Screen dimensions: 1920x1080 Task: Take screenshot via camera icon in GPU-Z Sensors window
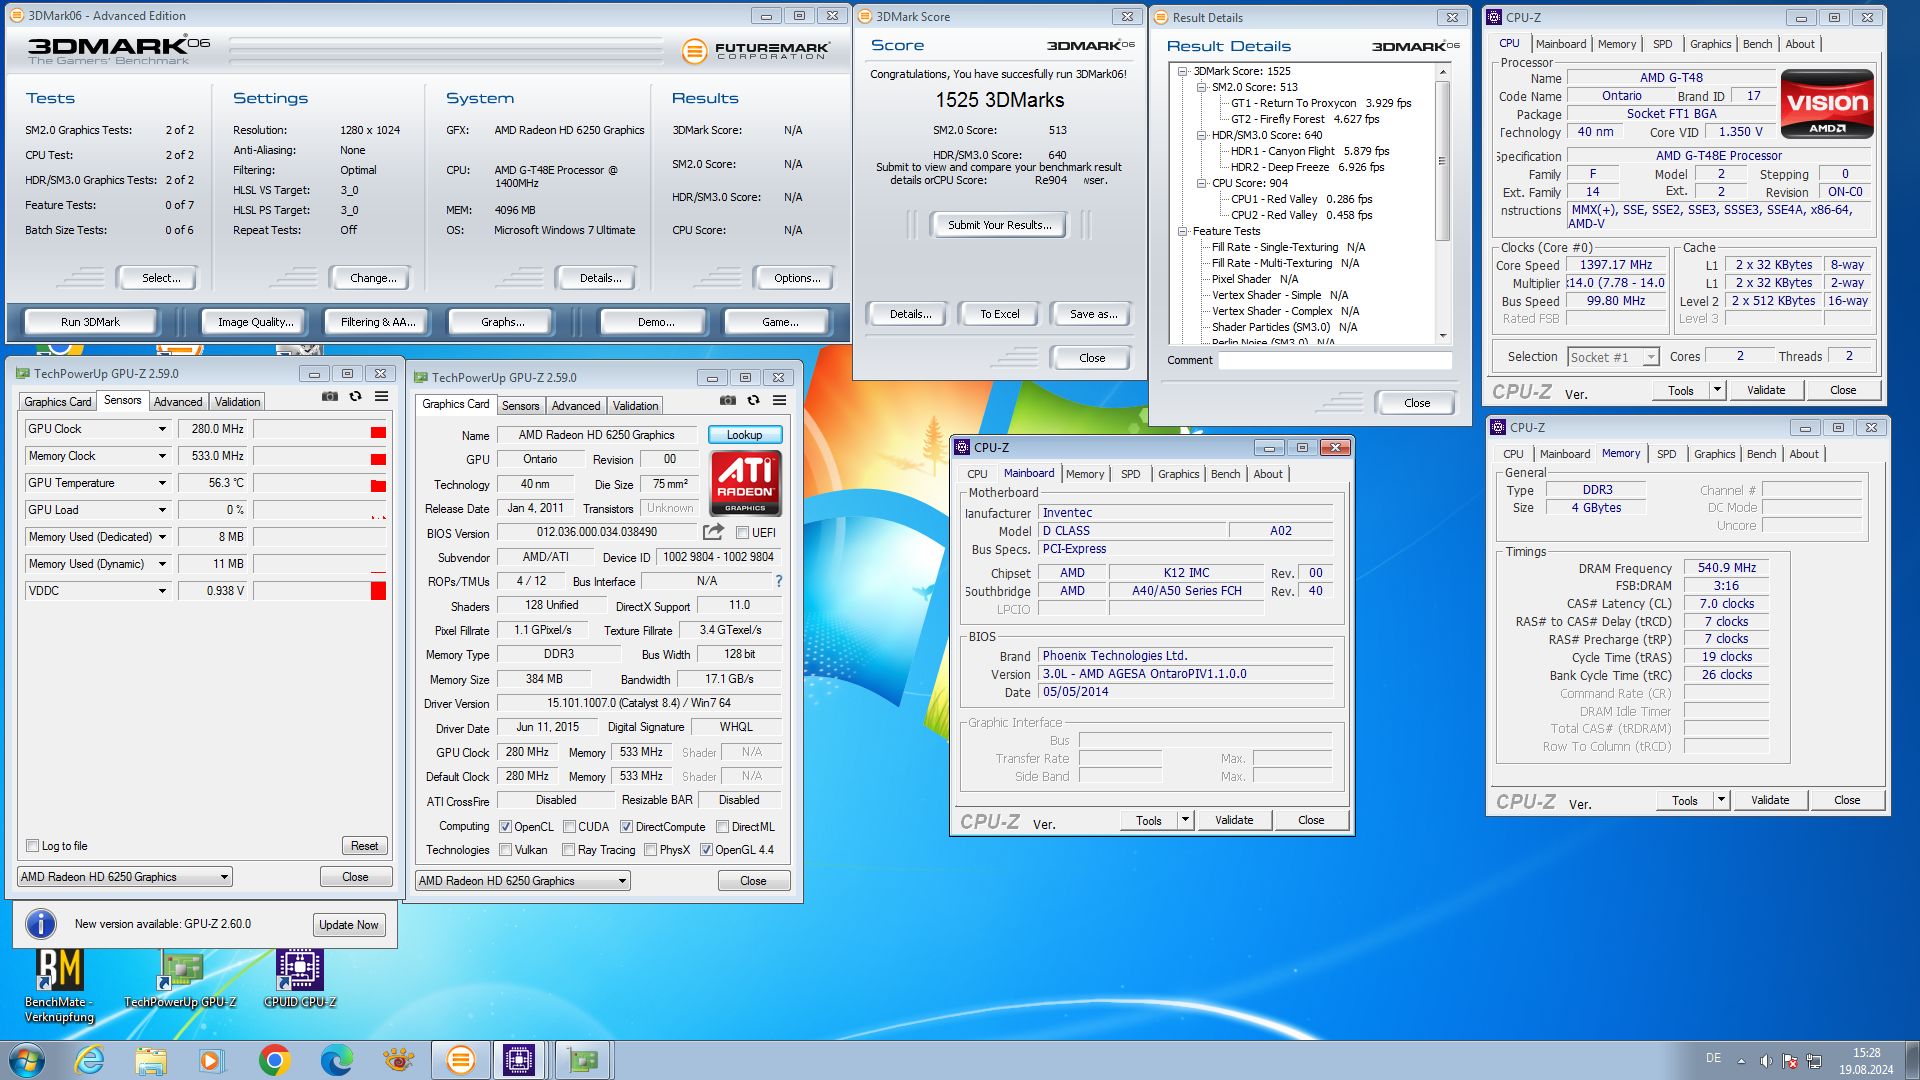coord(329,397)
